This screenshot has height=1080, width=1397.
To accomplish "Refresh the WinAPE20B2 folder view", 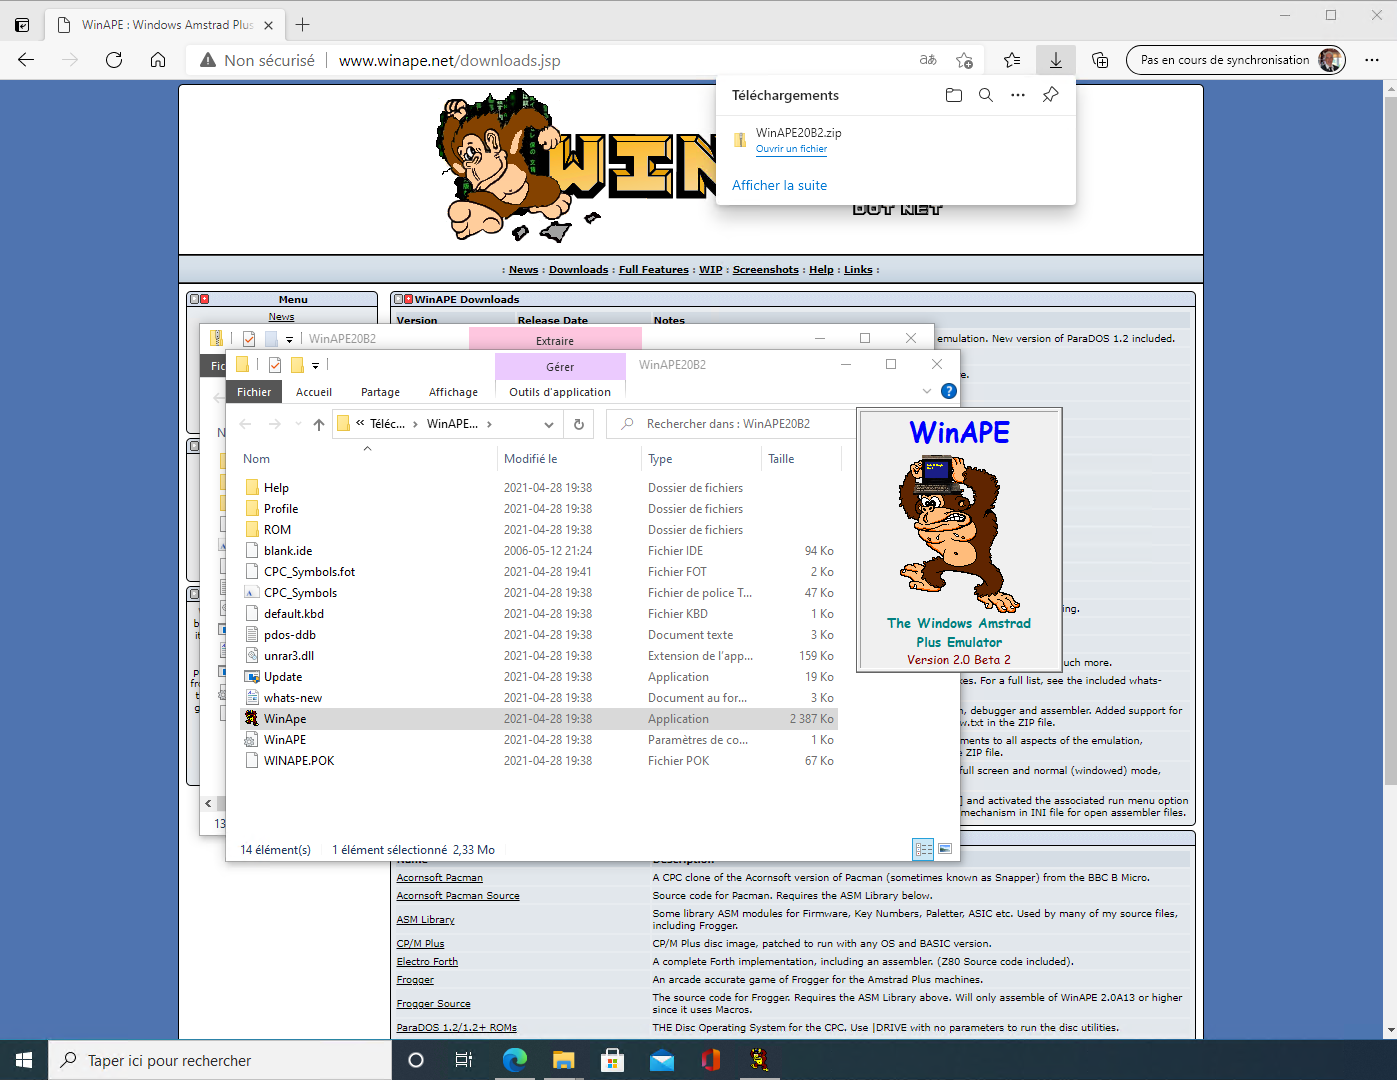I will point(578,424).
